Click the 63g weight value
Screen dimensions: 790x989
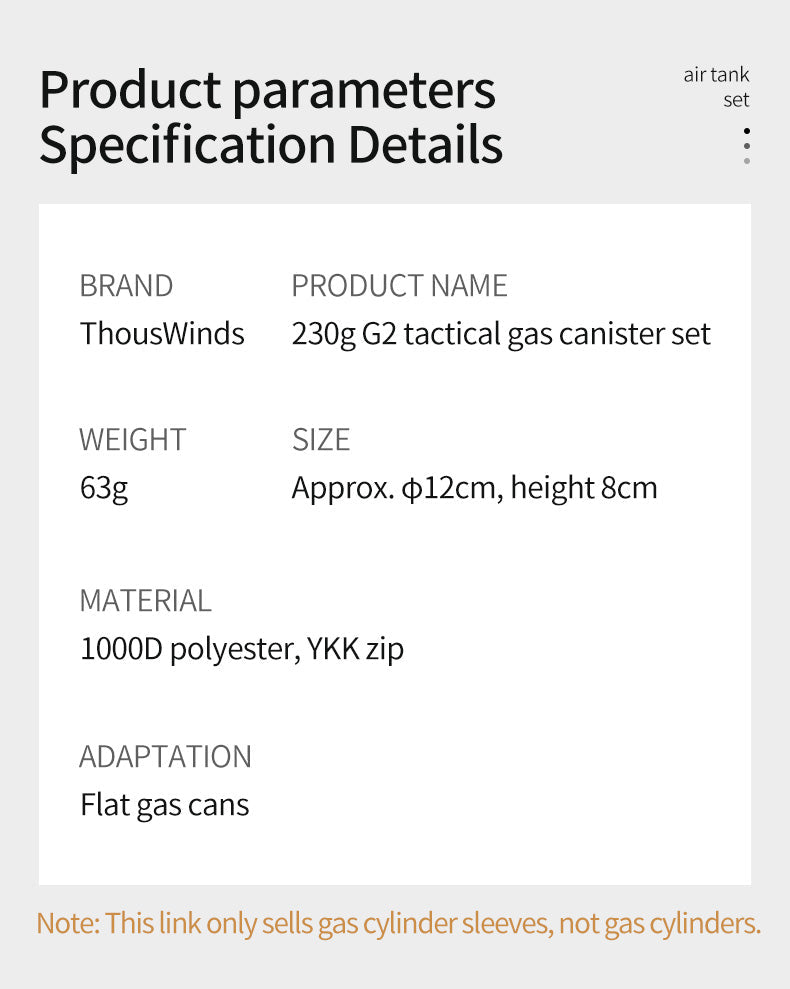(x=104, y=489)
